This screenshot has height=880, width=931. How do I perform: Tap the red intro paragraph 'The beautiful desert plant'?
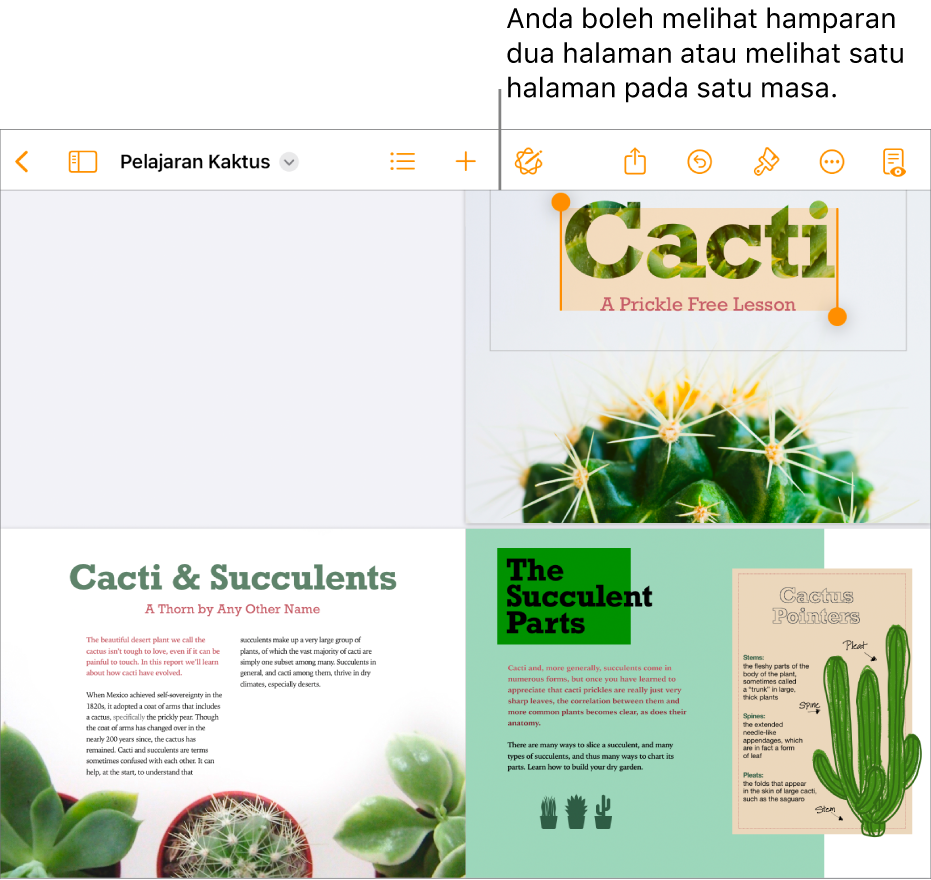coord(153,656)
